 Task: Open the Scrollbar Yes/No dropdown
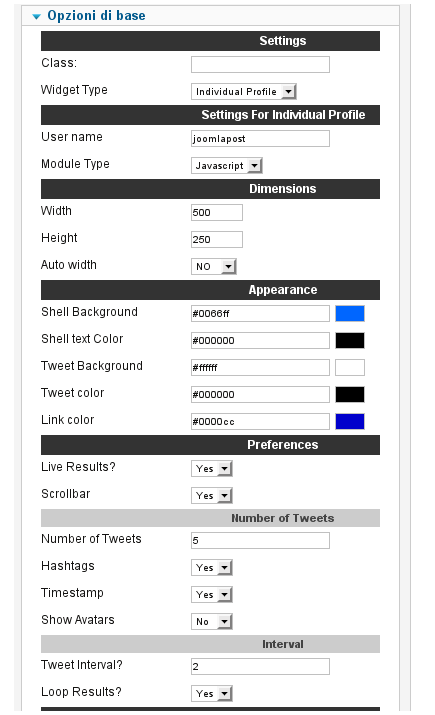point(212,495)
